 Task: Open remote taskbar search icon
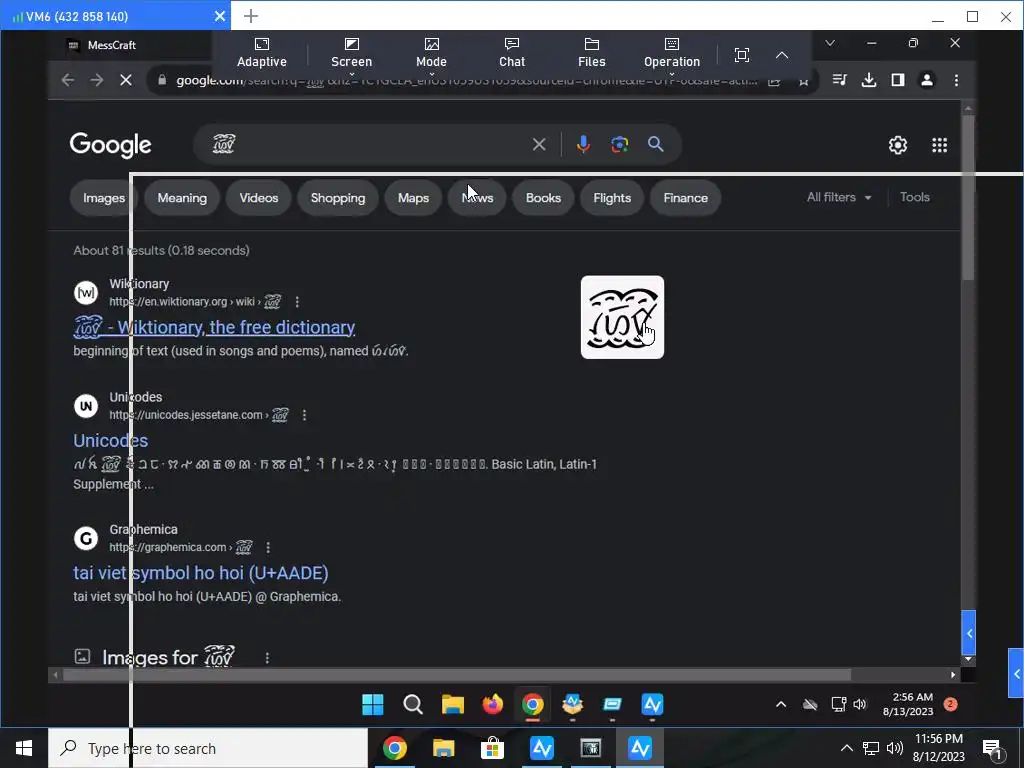pyautogui.click(x=413, y=705)
